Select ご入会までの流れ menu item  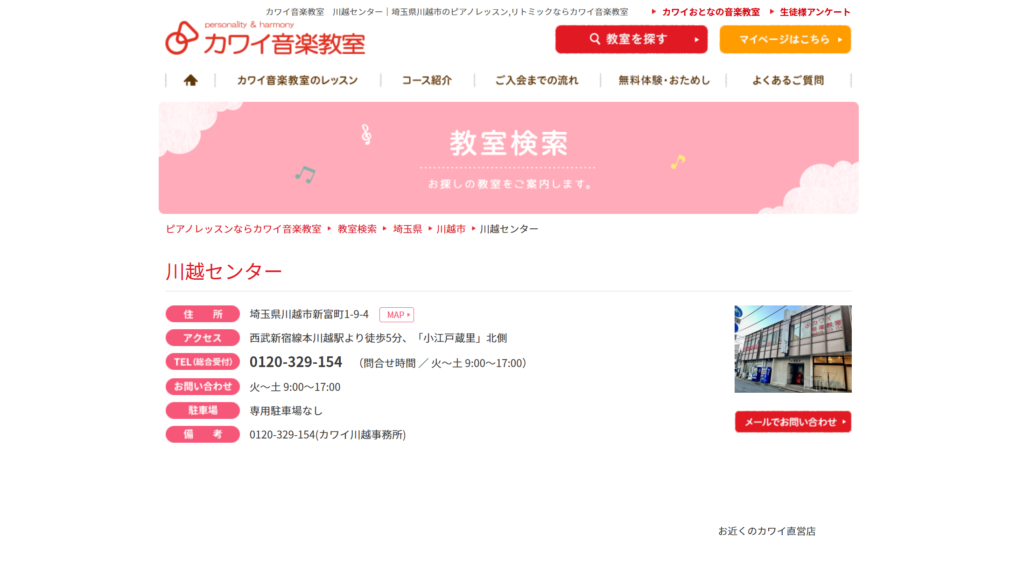pyautogui.click(x=536, y=80)
